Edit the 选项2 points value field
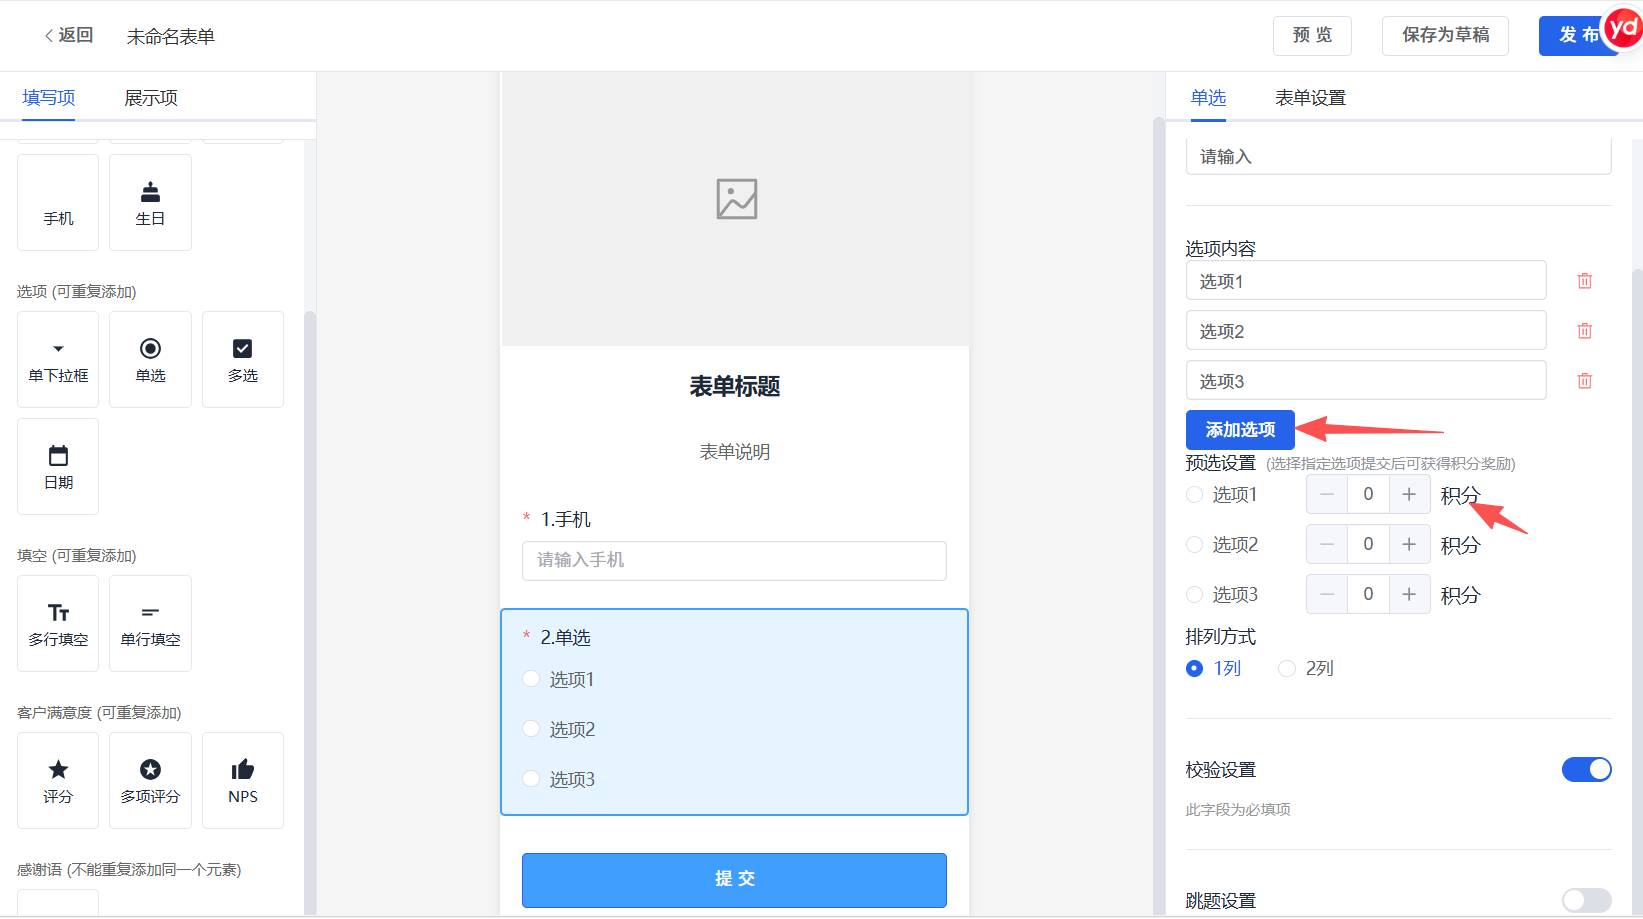Screen dimensions: 1643x919 [x=1368, y=544]
